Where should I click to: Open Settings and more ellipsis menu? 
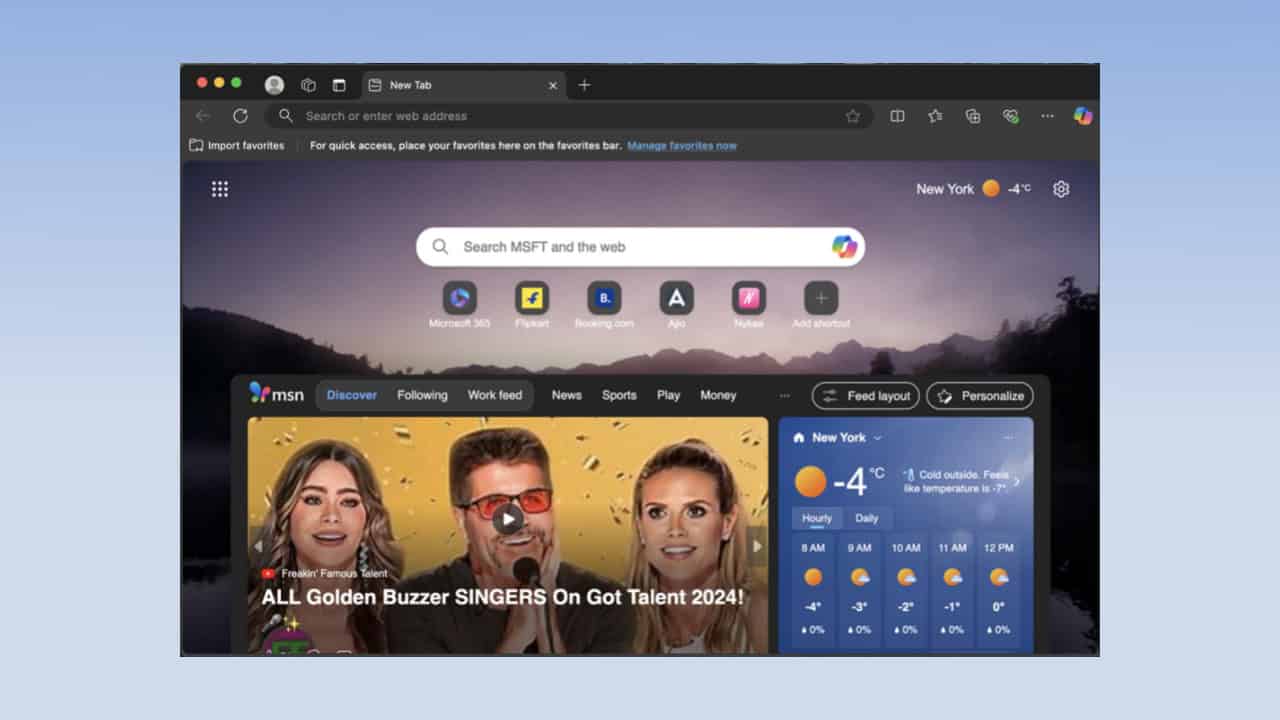tap(1047, 116)
